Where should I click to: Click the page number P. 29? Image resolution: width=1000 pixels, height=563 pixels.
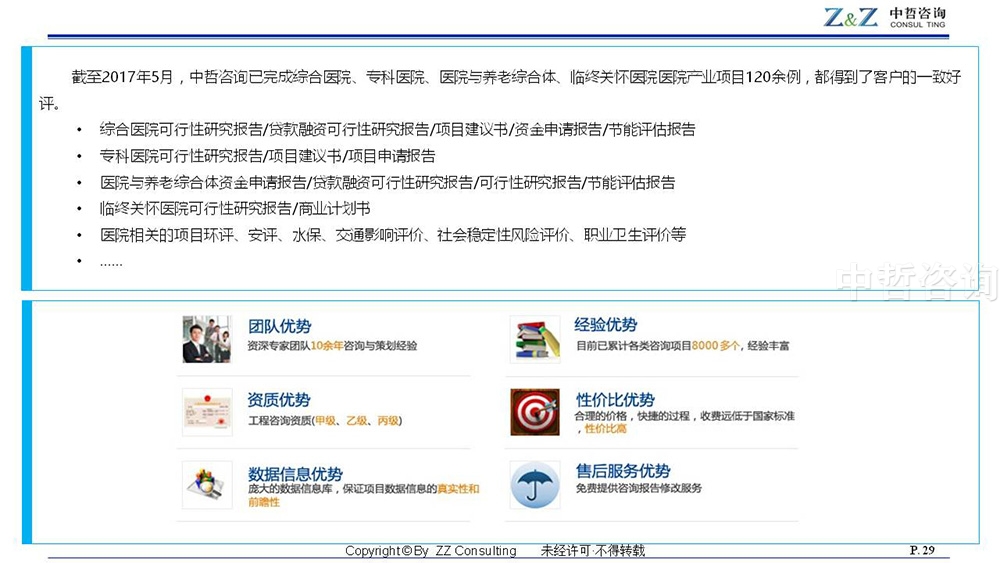[x=922, y=550]
